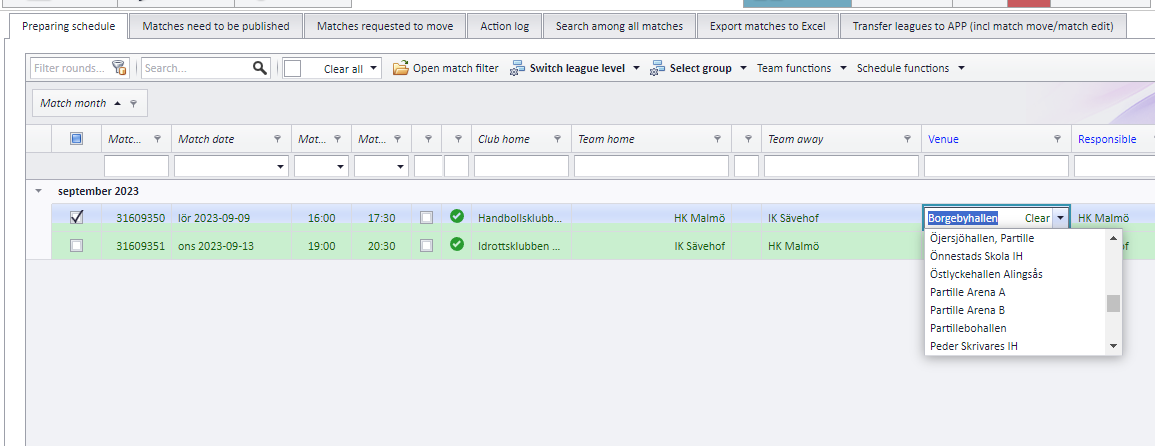Select Öjersjöhallen, Partille from list
Image resolution: width=1155 pixels, height=446 pixels.
point(1014,238)
